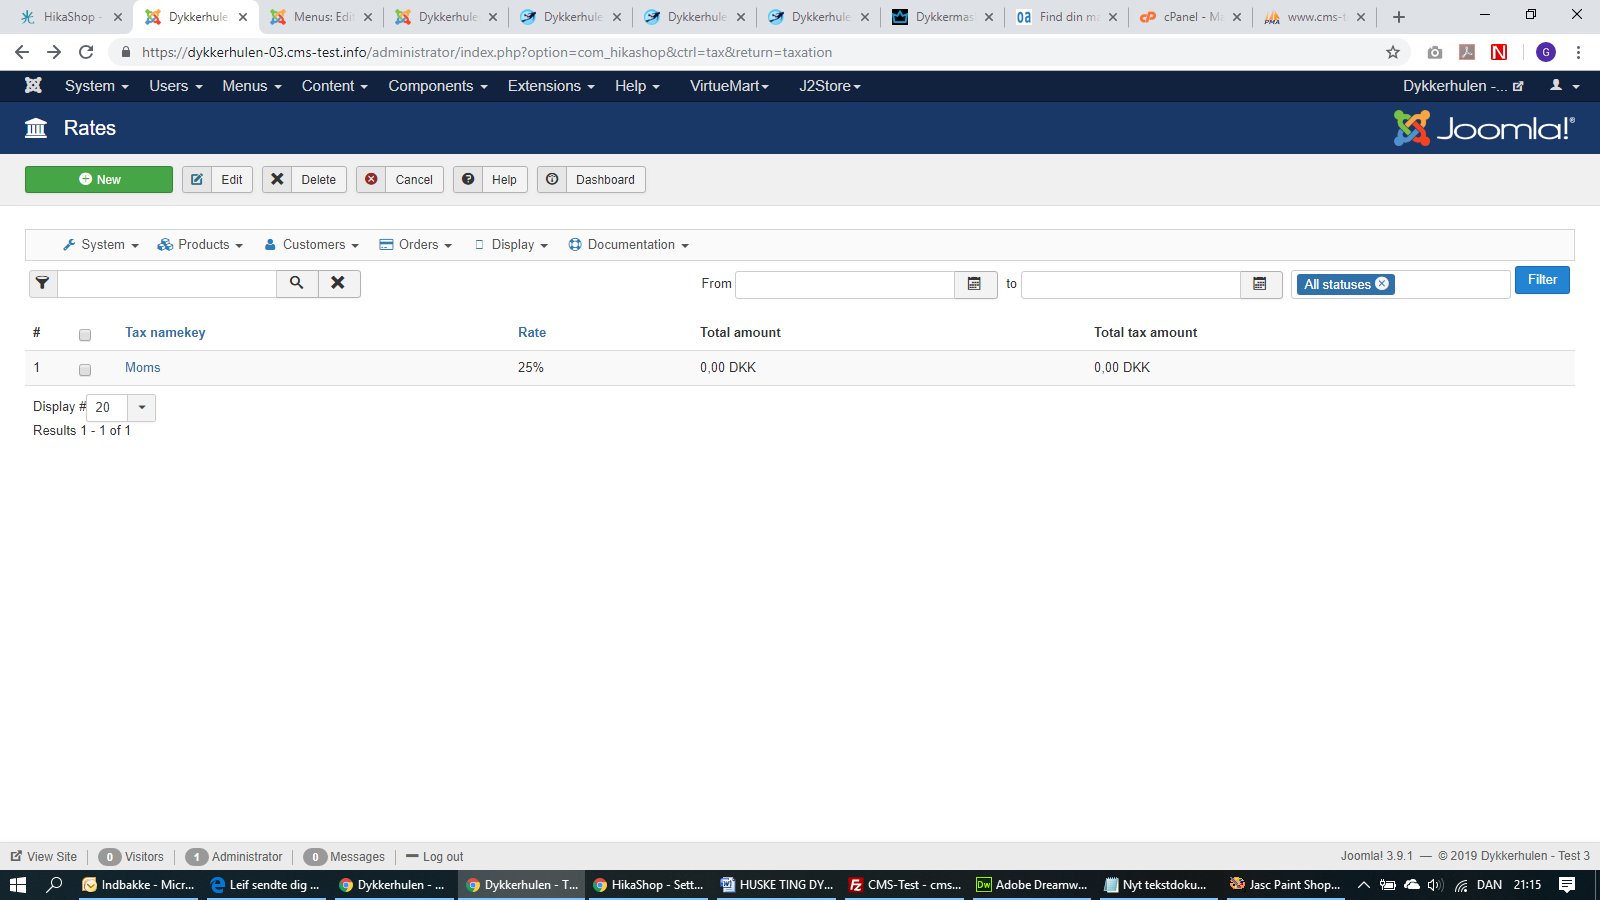This screenshot has height=900, width=1600.
Task: Open the HikaShop Display dropdown
Action: 511,245
